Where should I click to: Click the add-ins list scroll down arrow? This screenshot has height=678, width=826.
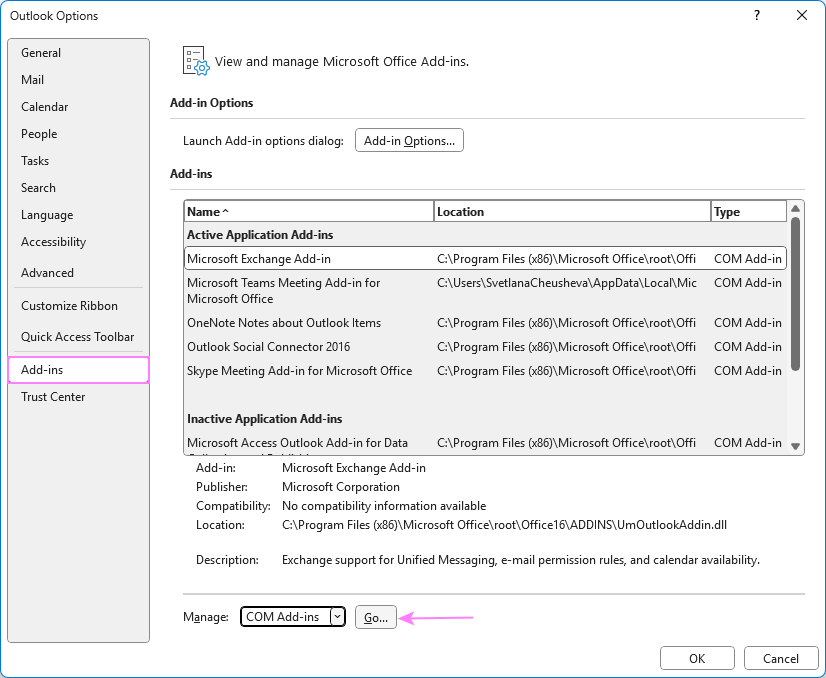point(795,446)
